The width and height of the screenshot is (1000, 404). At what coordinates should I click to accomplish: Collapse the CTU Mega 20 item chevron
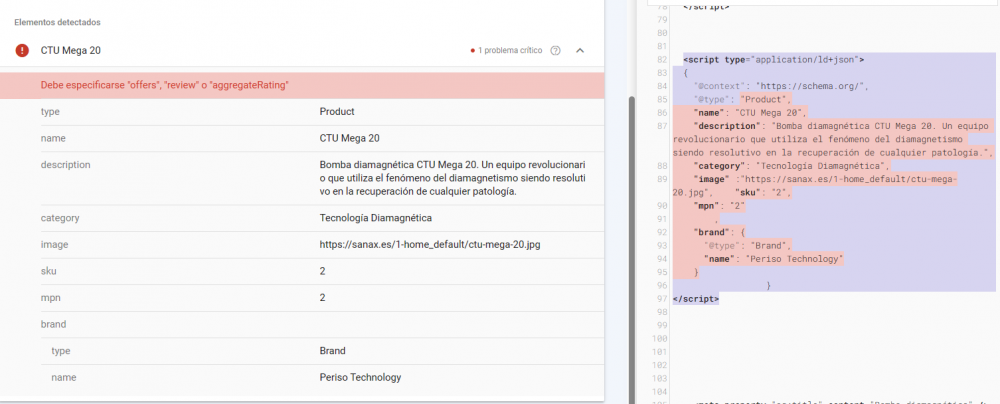coord(580,50)
